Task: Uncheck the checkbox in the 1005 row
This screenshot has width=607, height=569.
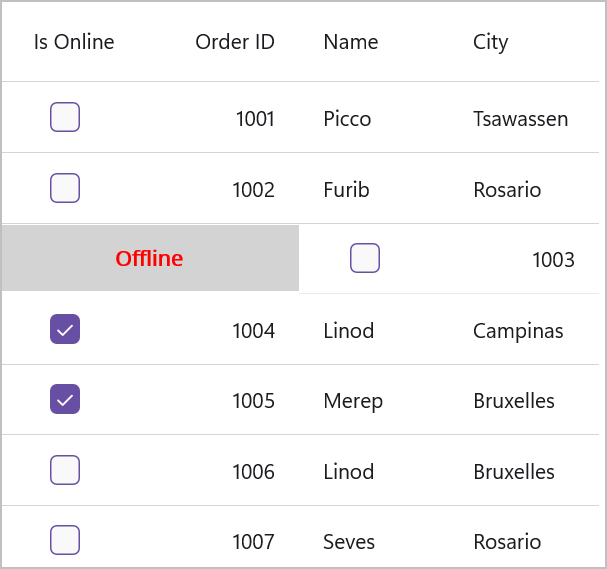Action: click(65, 400)
